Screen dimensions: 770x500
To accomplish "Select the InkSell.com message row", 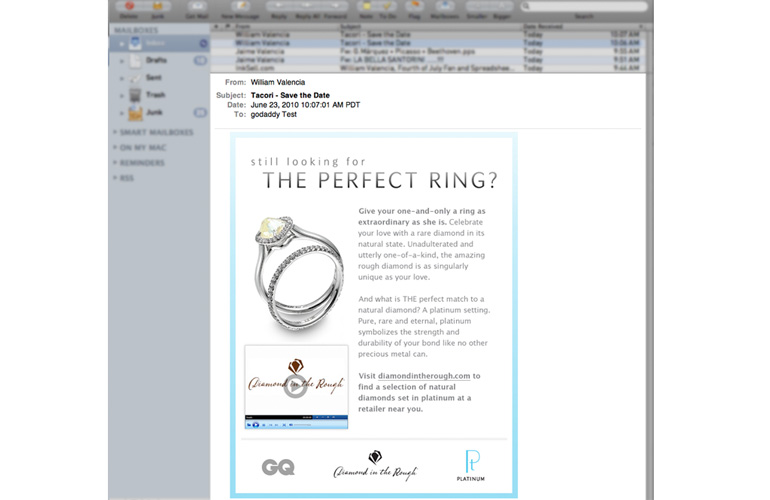I will click(428, 68).
